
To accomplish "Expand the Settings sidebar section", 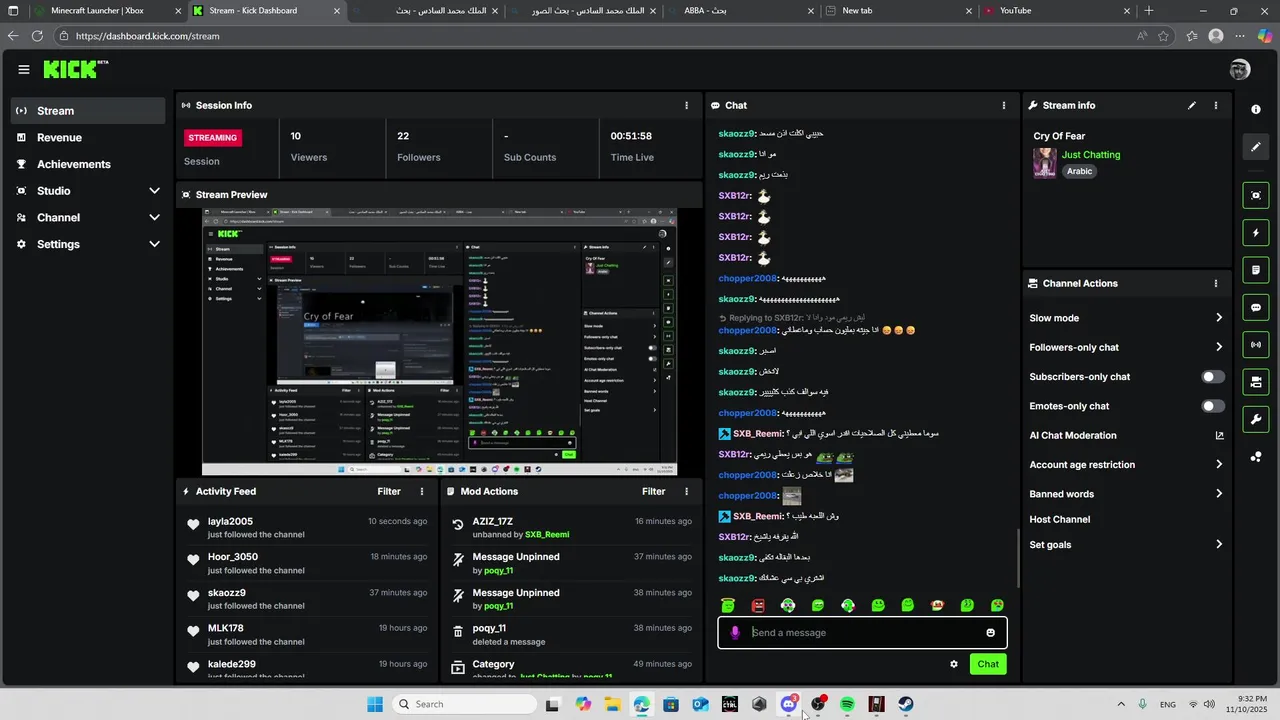I will [x=88, y=244].
